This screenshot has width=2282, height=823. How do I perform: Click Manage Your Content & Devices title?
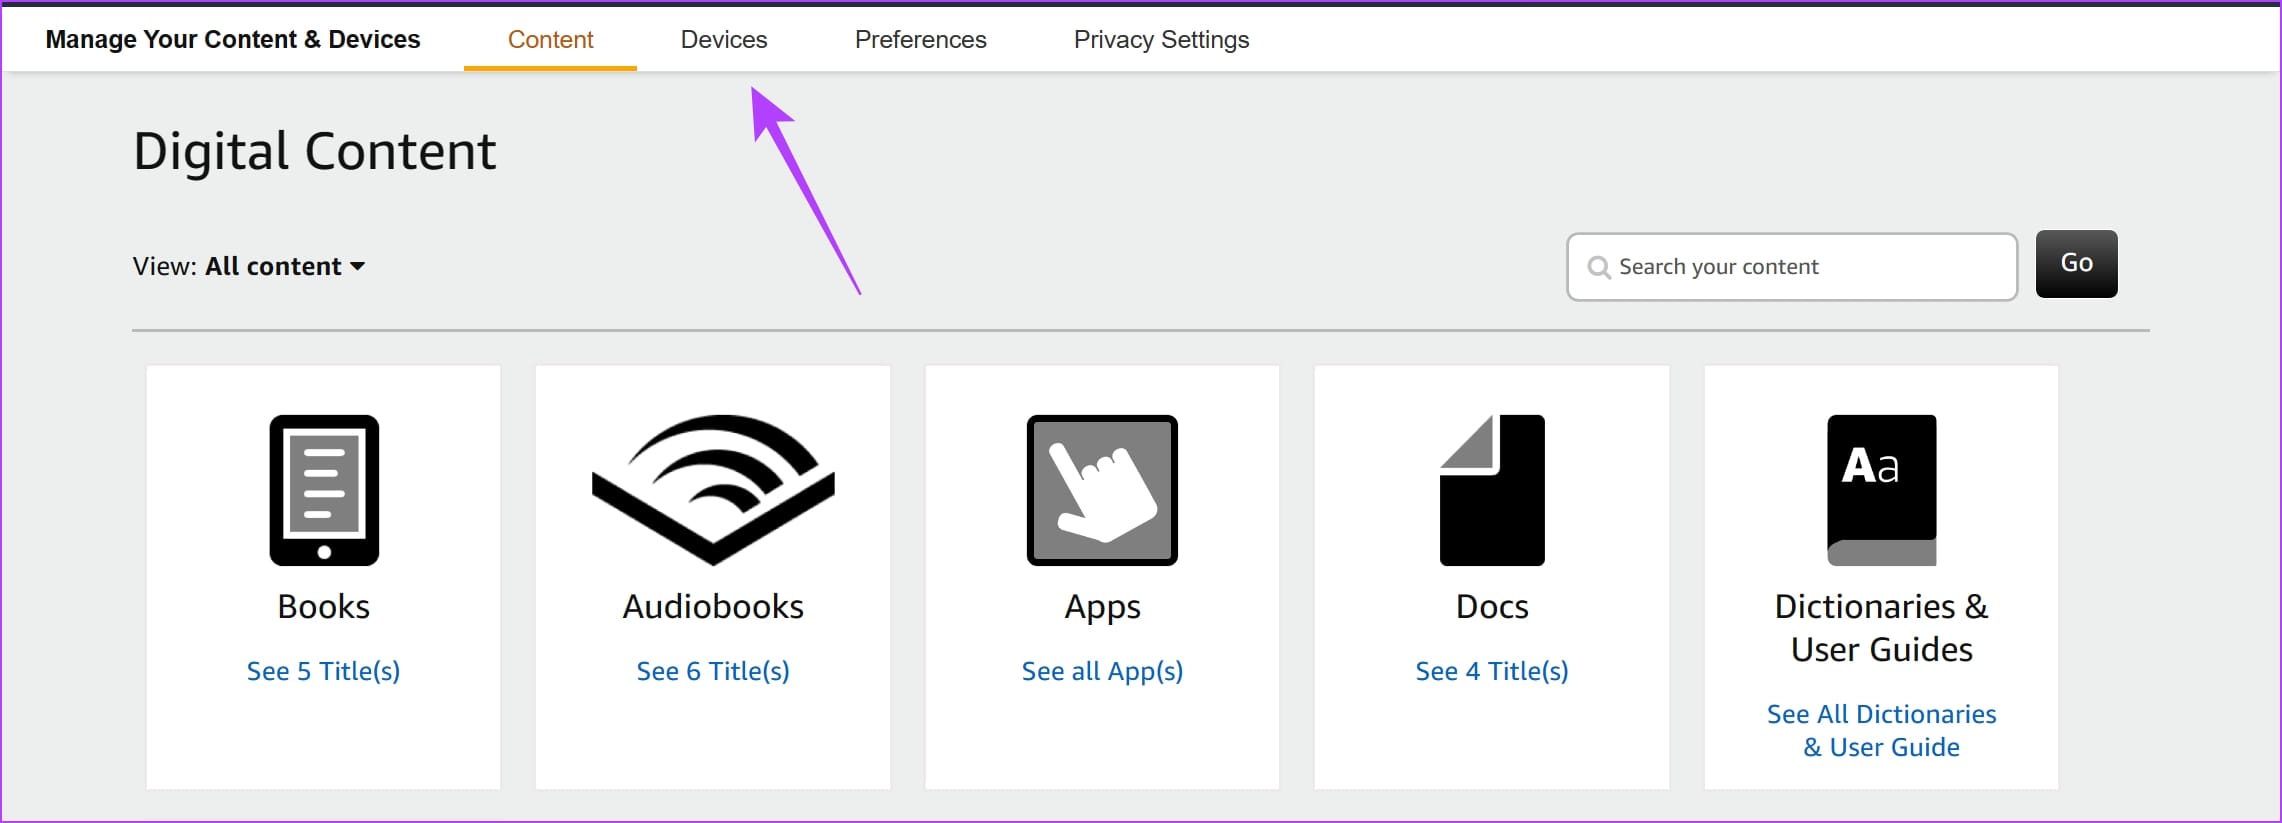[233, 39]
